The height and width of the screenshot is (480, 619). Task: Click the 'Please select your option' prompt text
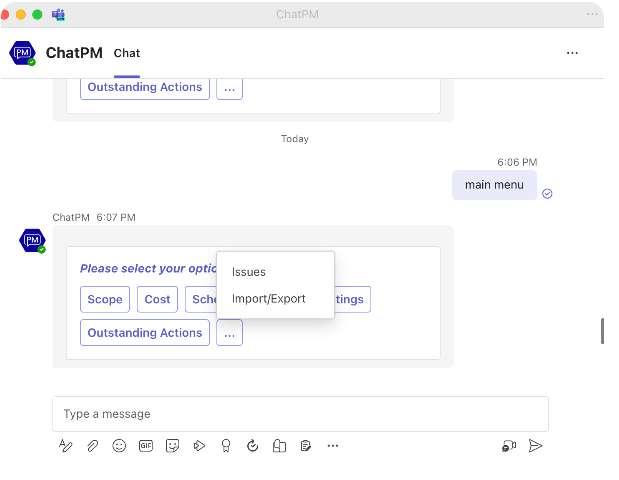148,268
